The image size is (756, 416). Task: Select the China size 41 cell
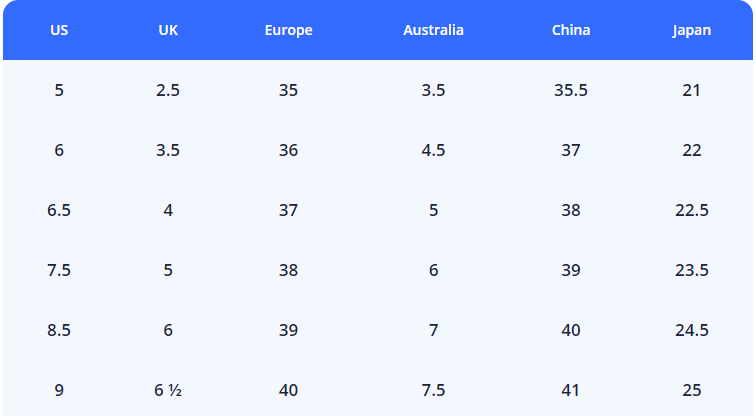(571, 390)
